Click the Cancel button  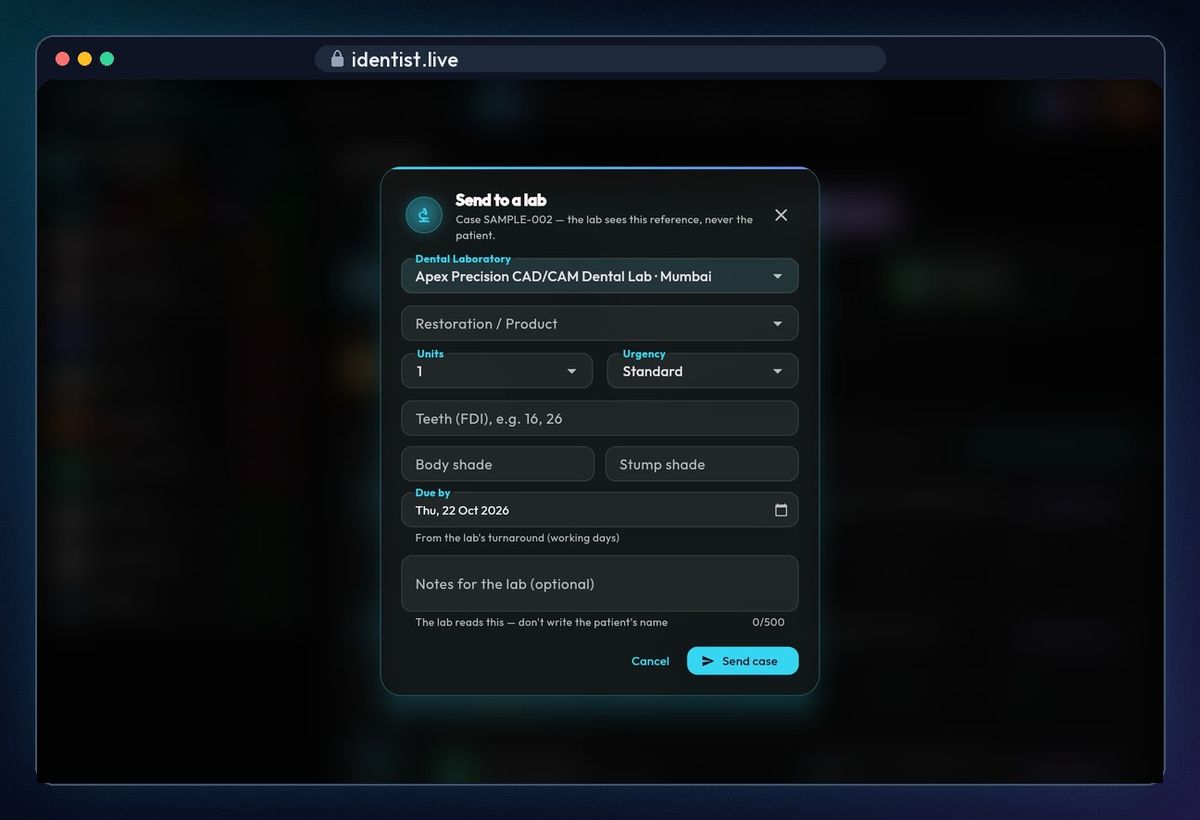(x=650, y=661)
